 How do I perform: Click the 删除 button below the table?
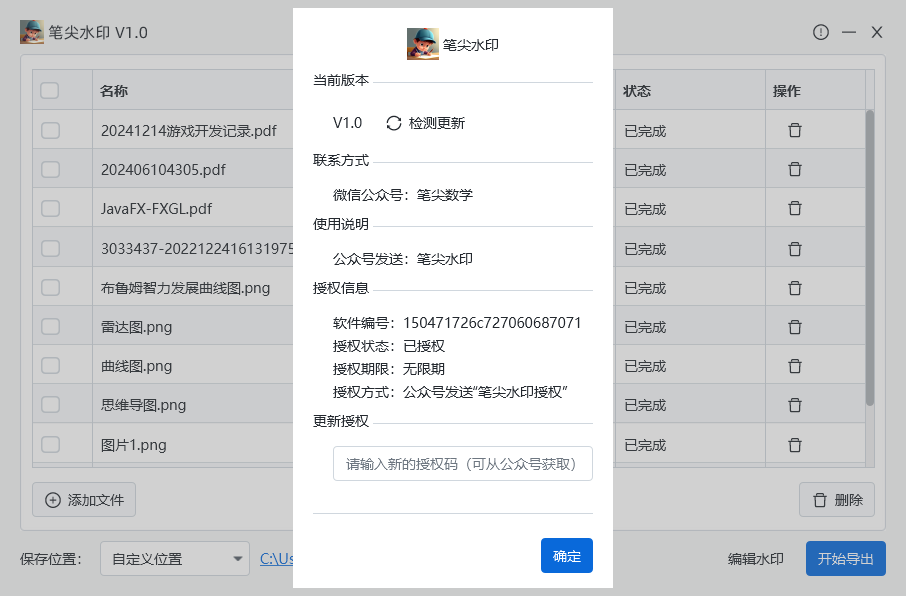(x=837, y=499)
